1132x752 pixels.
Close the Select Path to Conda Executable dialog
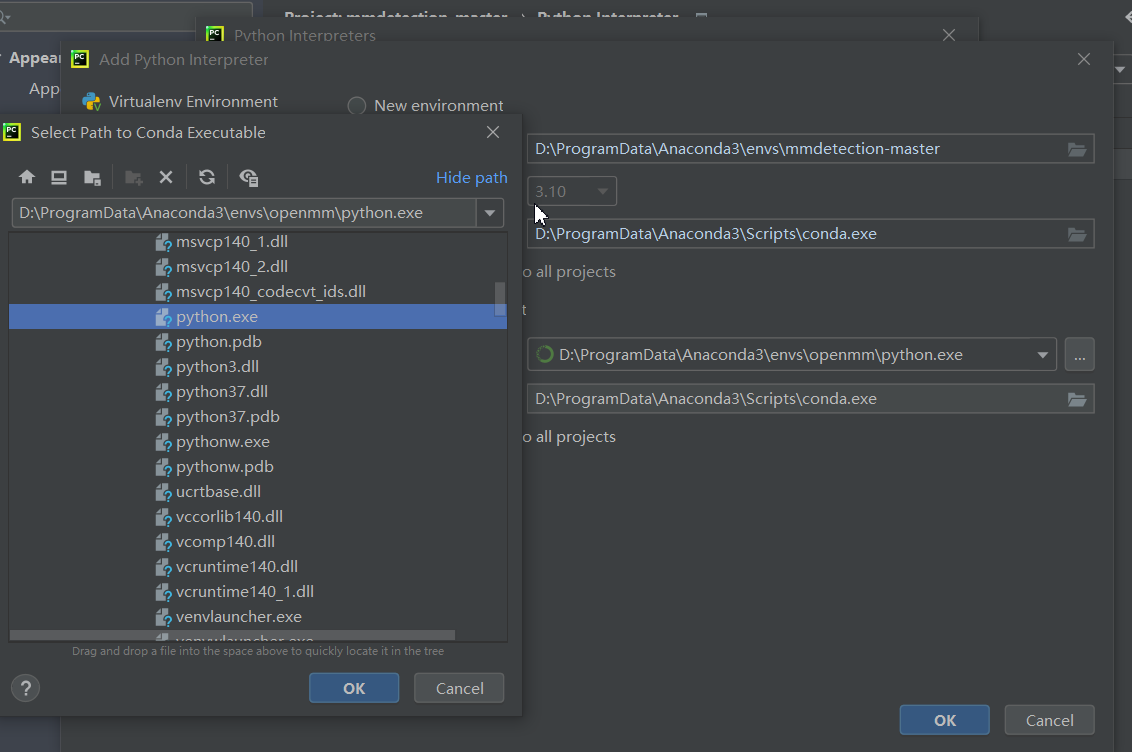[x=493, y=133]
